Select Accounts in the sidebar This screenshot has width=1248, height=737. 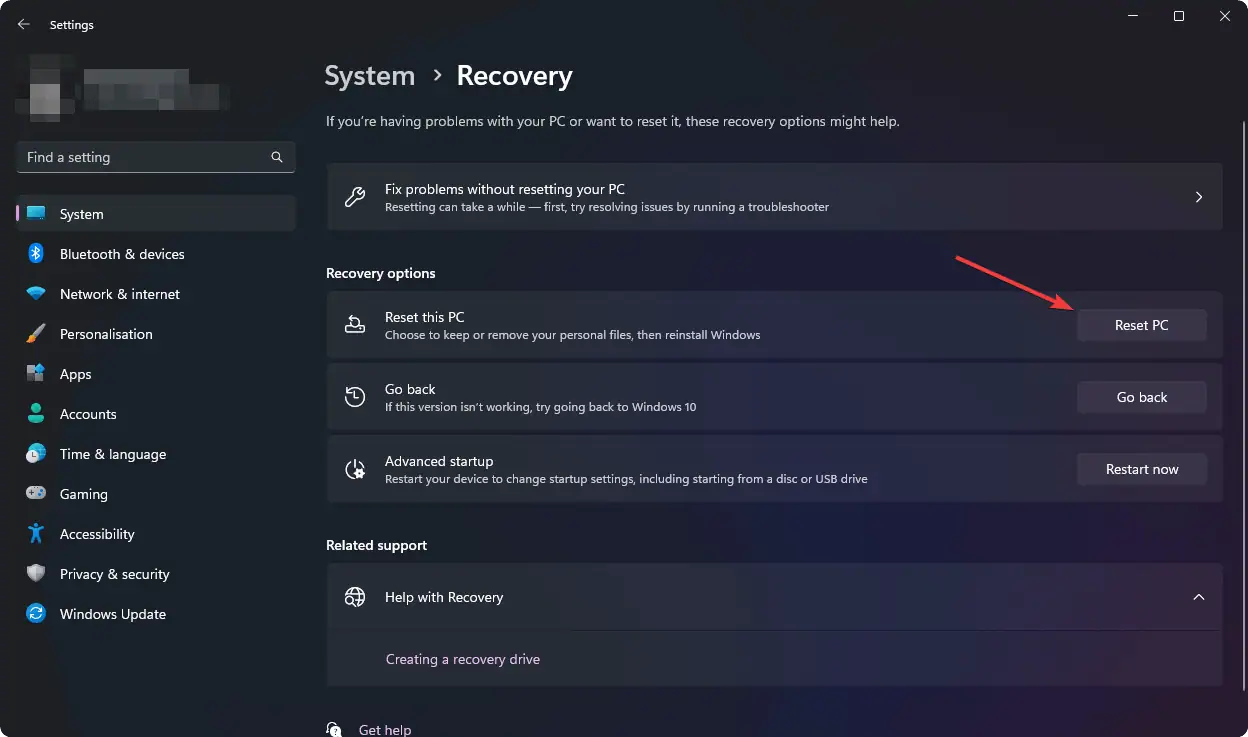point(156,414)
